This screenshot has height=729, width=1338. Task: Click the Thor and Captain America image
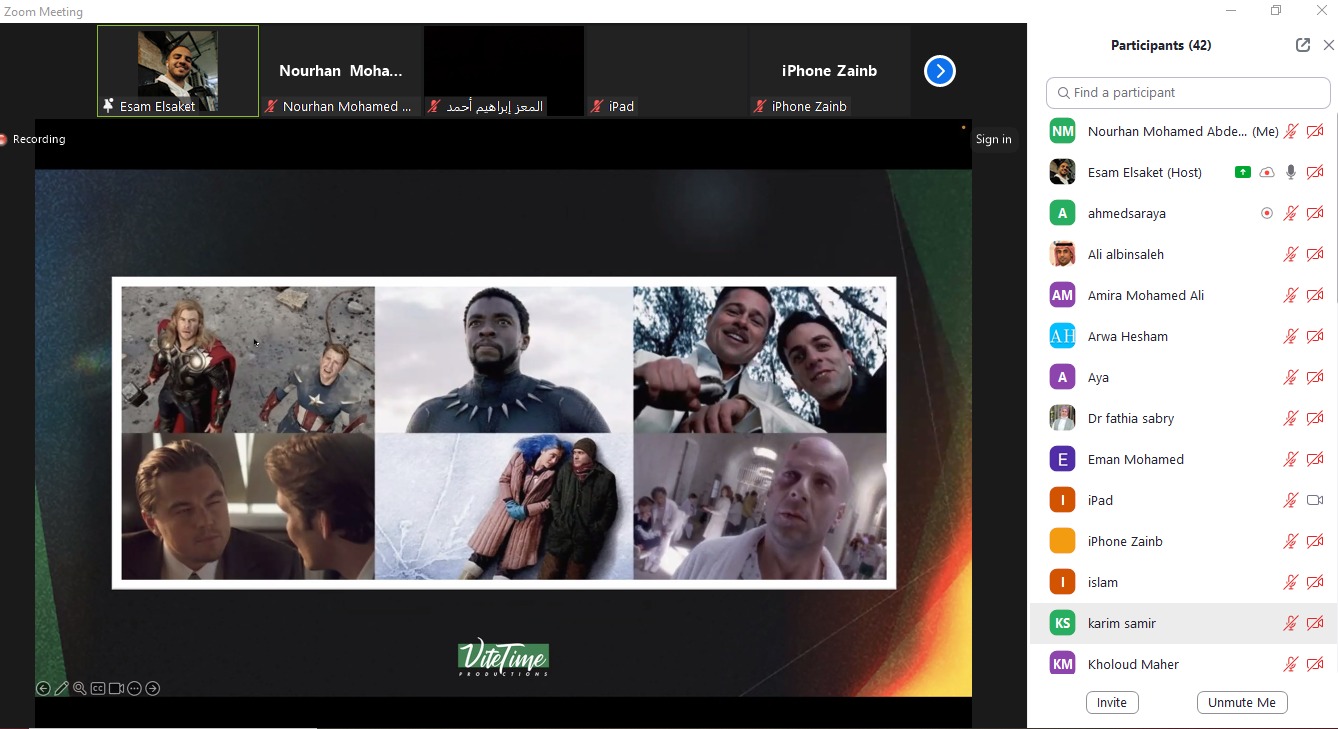pyautogui.click(x=248, y=360)
